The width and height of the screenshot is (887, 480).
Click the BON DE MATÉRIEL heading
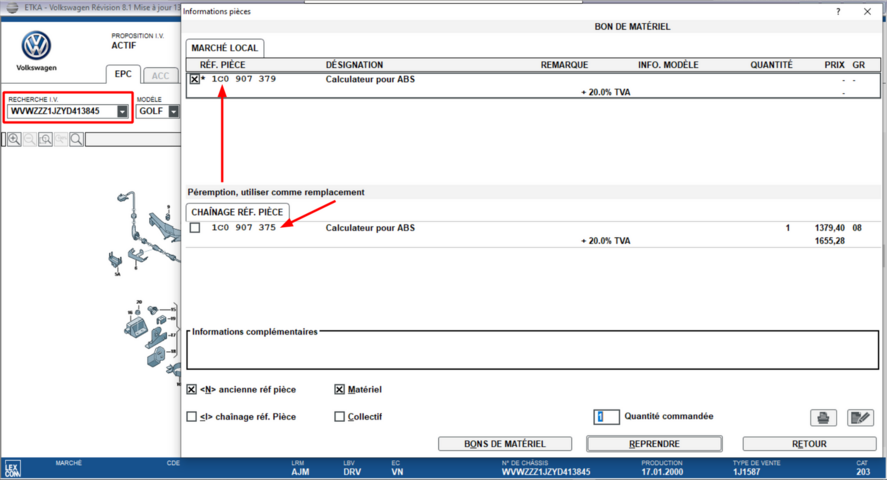[x=632, y=27]
